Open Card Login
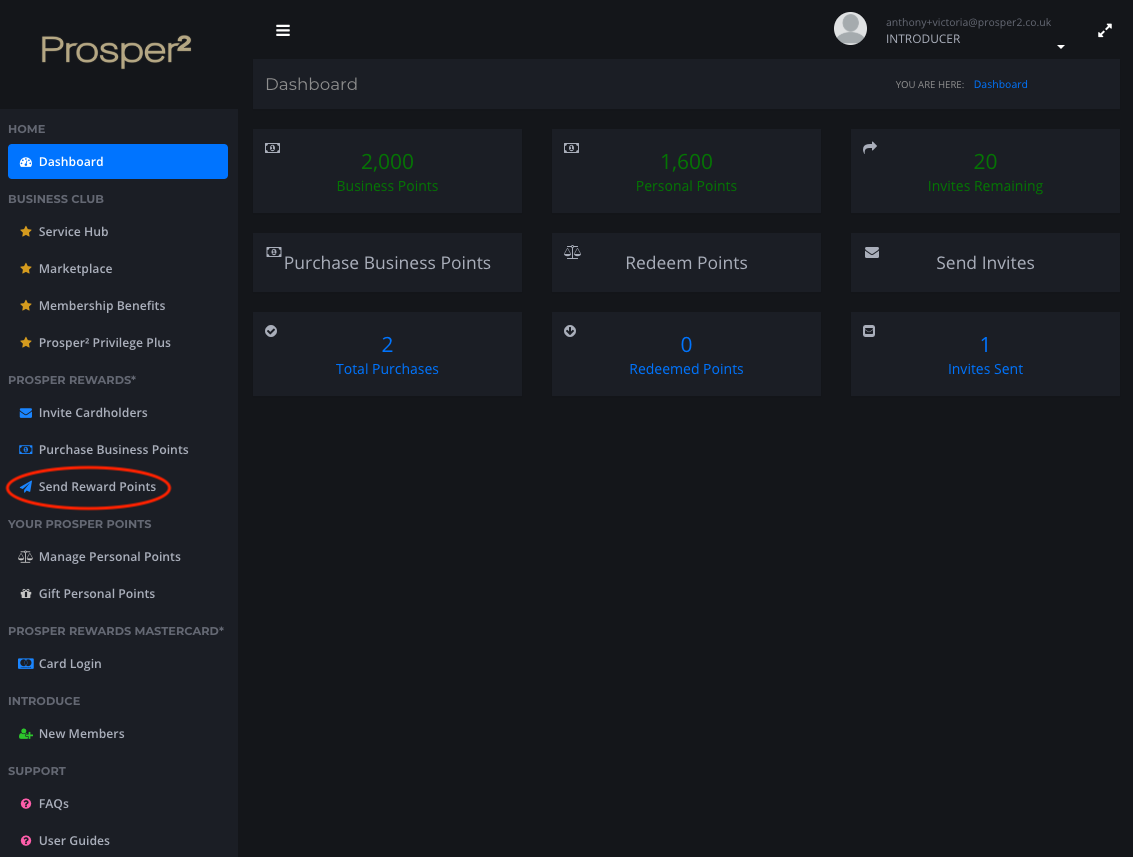 70,663
